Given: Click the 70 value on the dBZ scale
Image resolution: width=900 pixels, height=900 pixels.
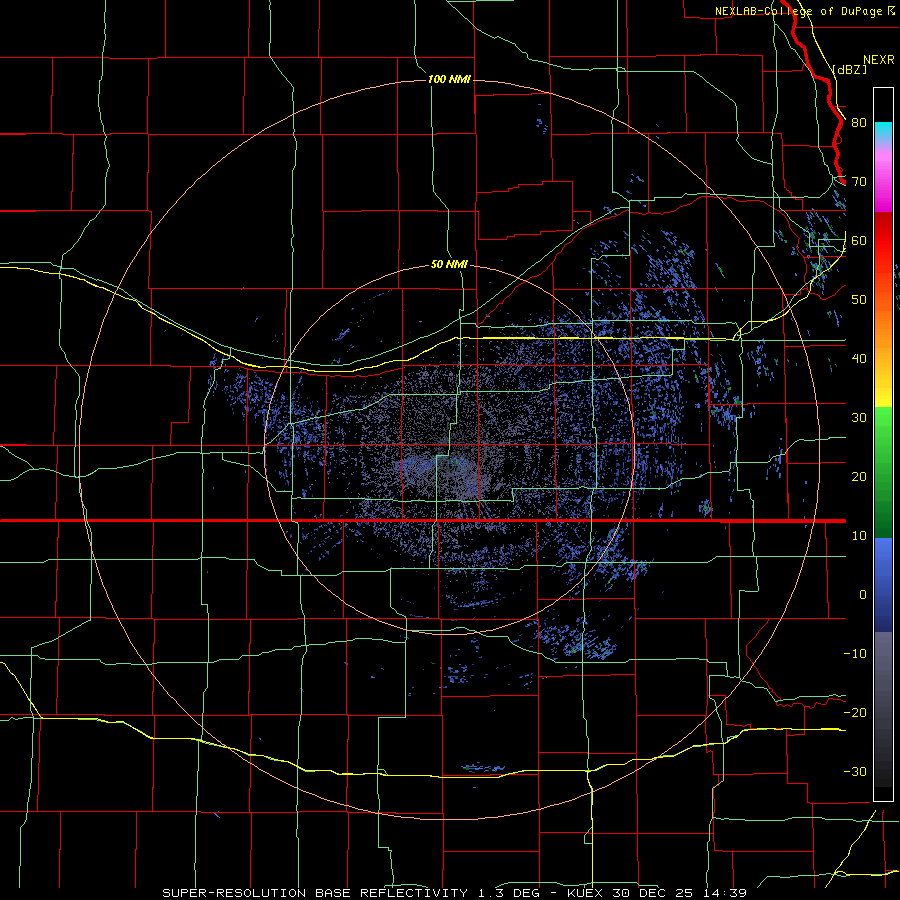Looking at the screenshot, I should [859, 182].
